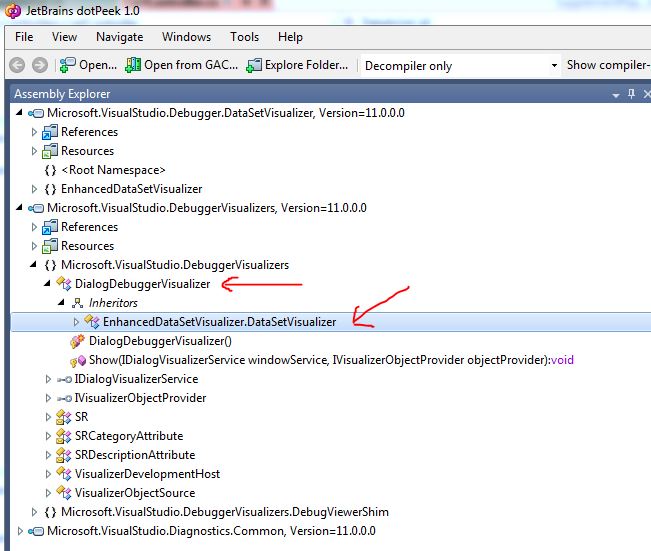
Task: Click Explore Folder... toolbar icon
Action: (x=254, y=65)
